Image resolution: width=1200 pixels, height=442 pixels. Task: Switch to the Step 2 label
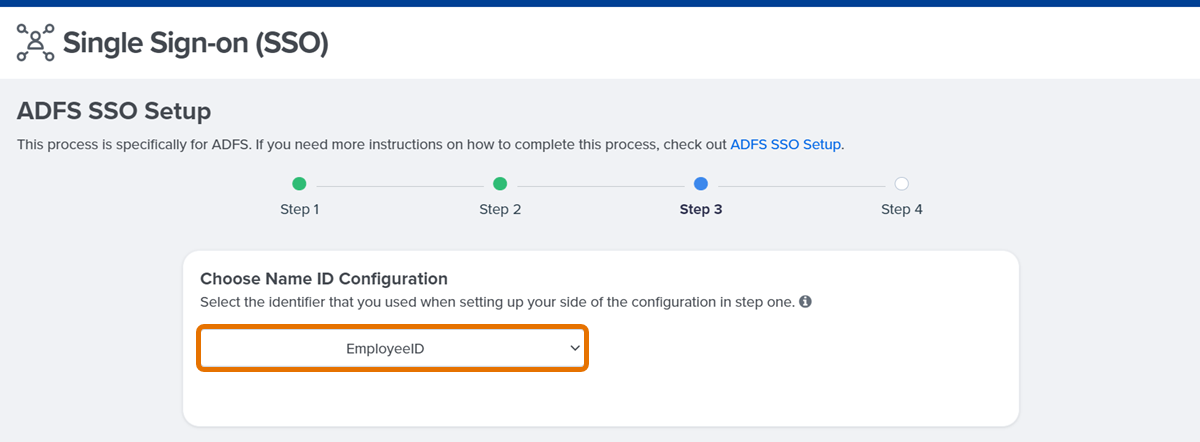coord(500,210)
